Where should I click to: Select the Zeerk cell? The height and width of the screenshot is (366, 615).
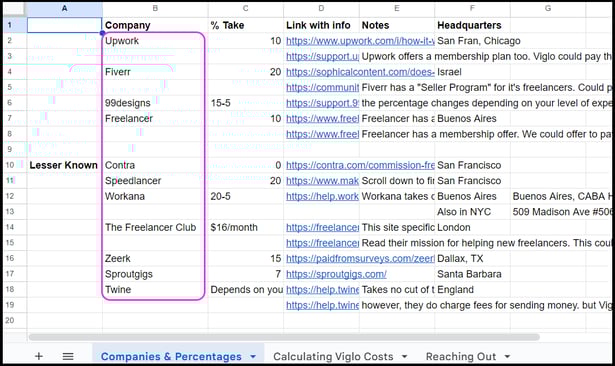[x=155, y=259]
